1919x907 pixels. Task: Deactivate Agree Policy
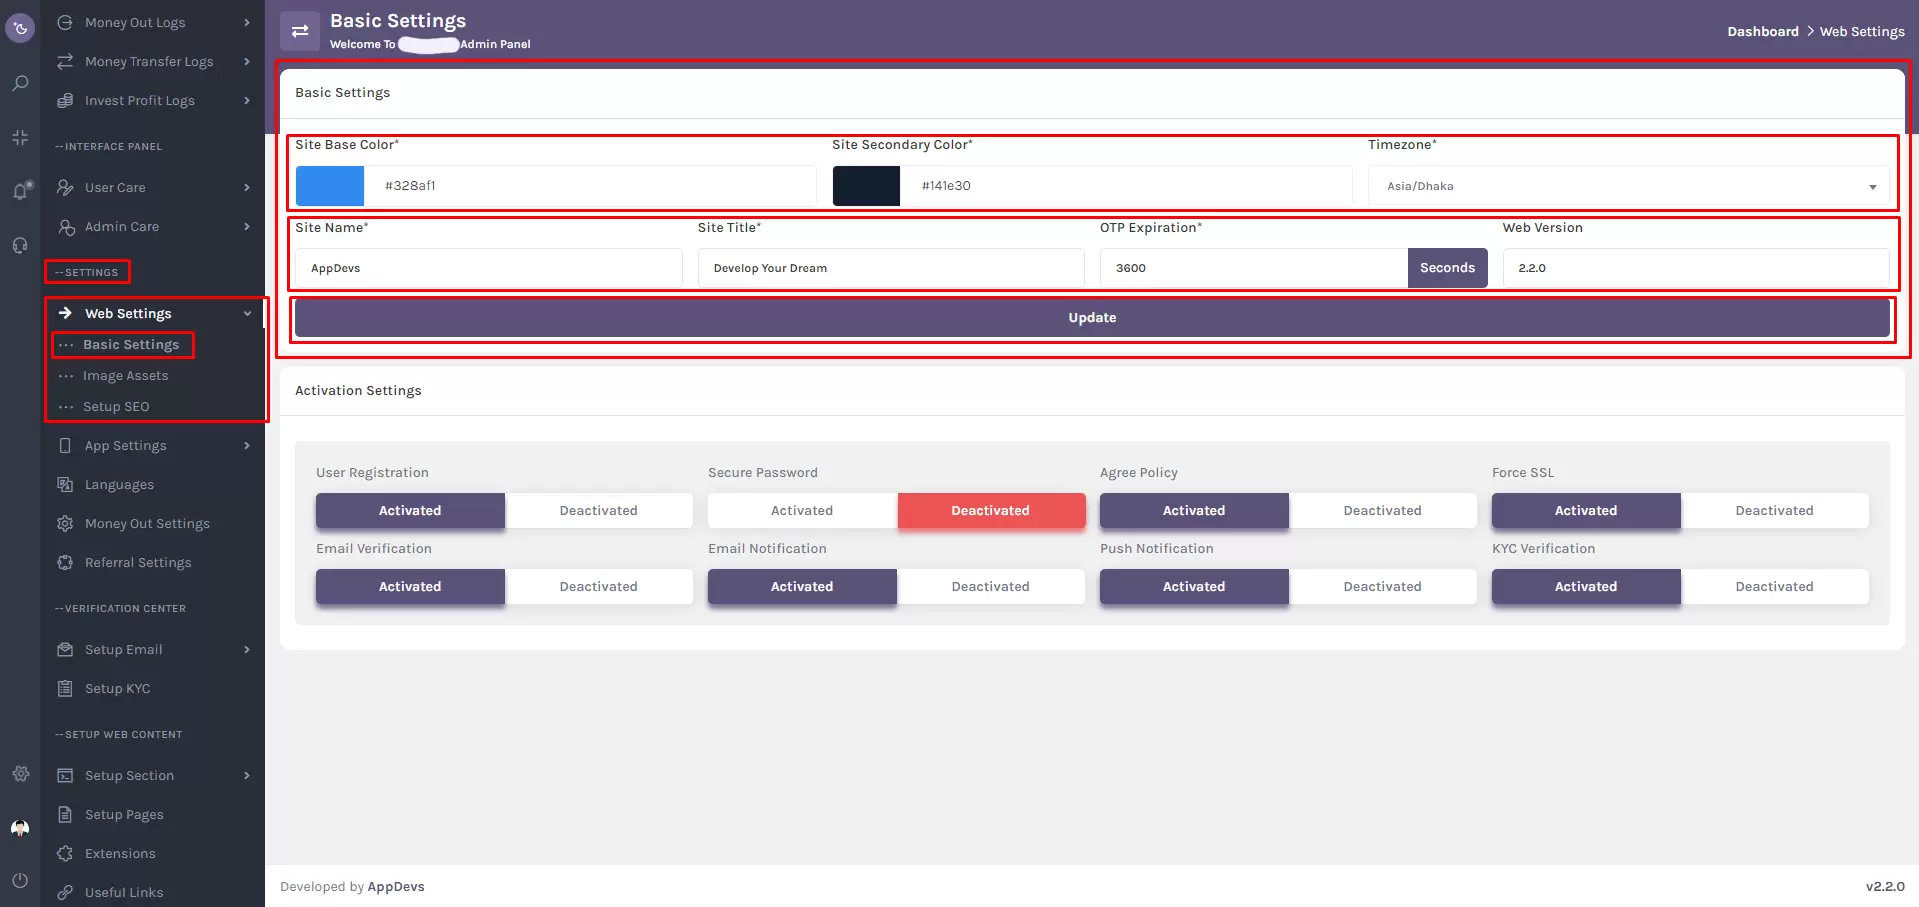coord(1382,510)
